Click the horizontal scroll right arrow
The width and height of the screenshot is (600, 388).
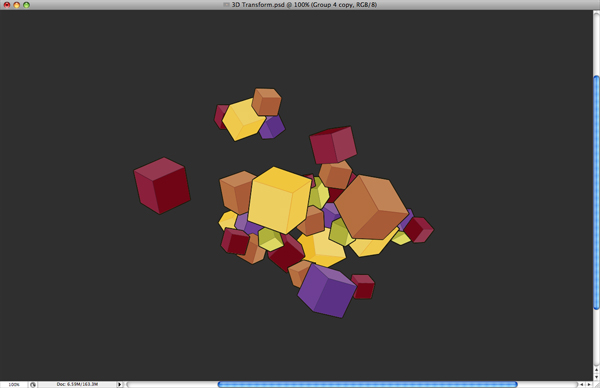click(x=589, y=385)
